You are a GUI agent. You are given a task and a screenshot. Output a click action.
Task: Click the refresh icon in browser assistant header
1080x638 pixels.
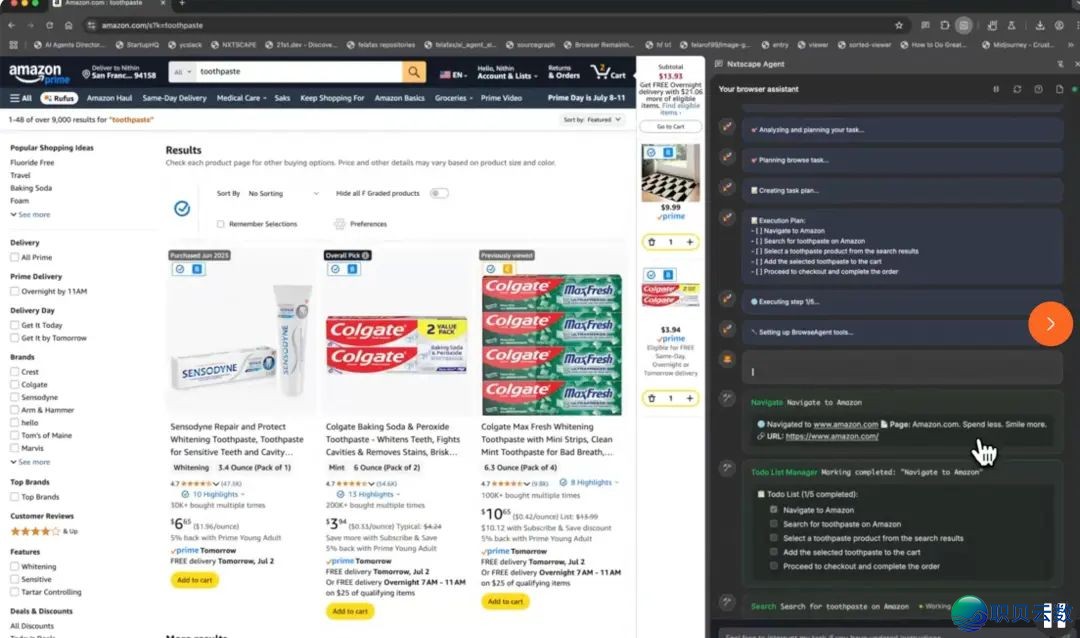point(1017,90)
